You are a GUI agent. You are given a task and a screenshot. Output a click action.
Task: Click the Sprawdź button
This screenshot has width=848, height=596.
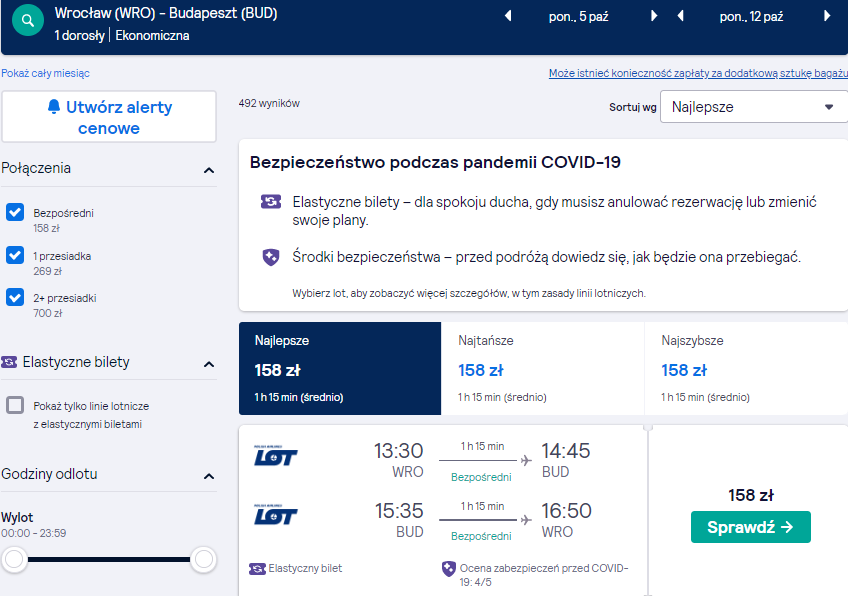coord(751,527)
